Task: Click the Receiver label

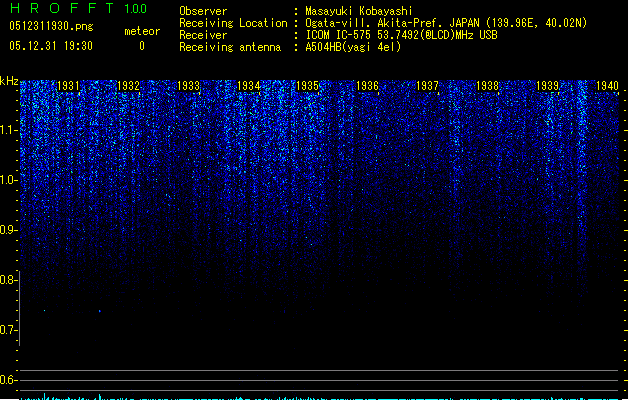Action: (x=203, y=35)
